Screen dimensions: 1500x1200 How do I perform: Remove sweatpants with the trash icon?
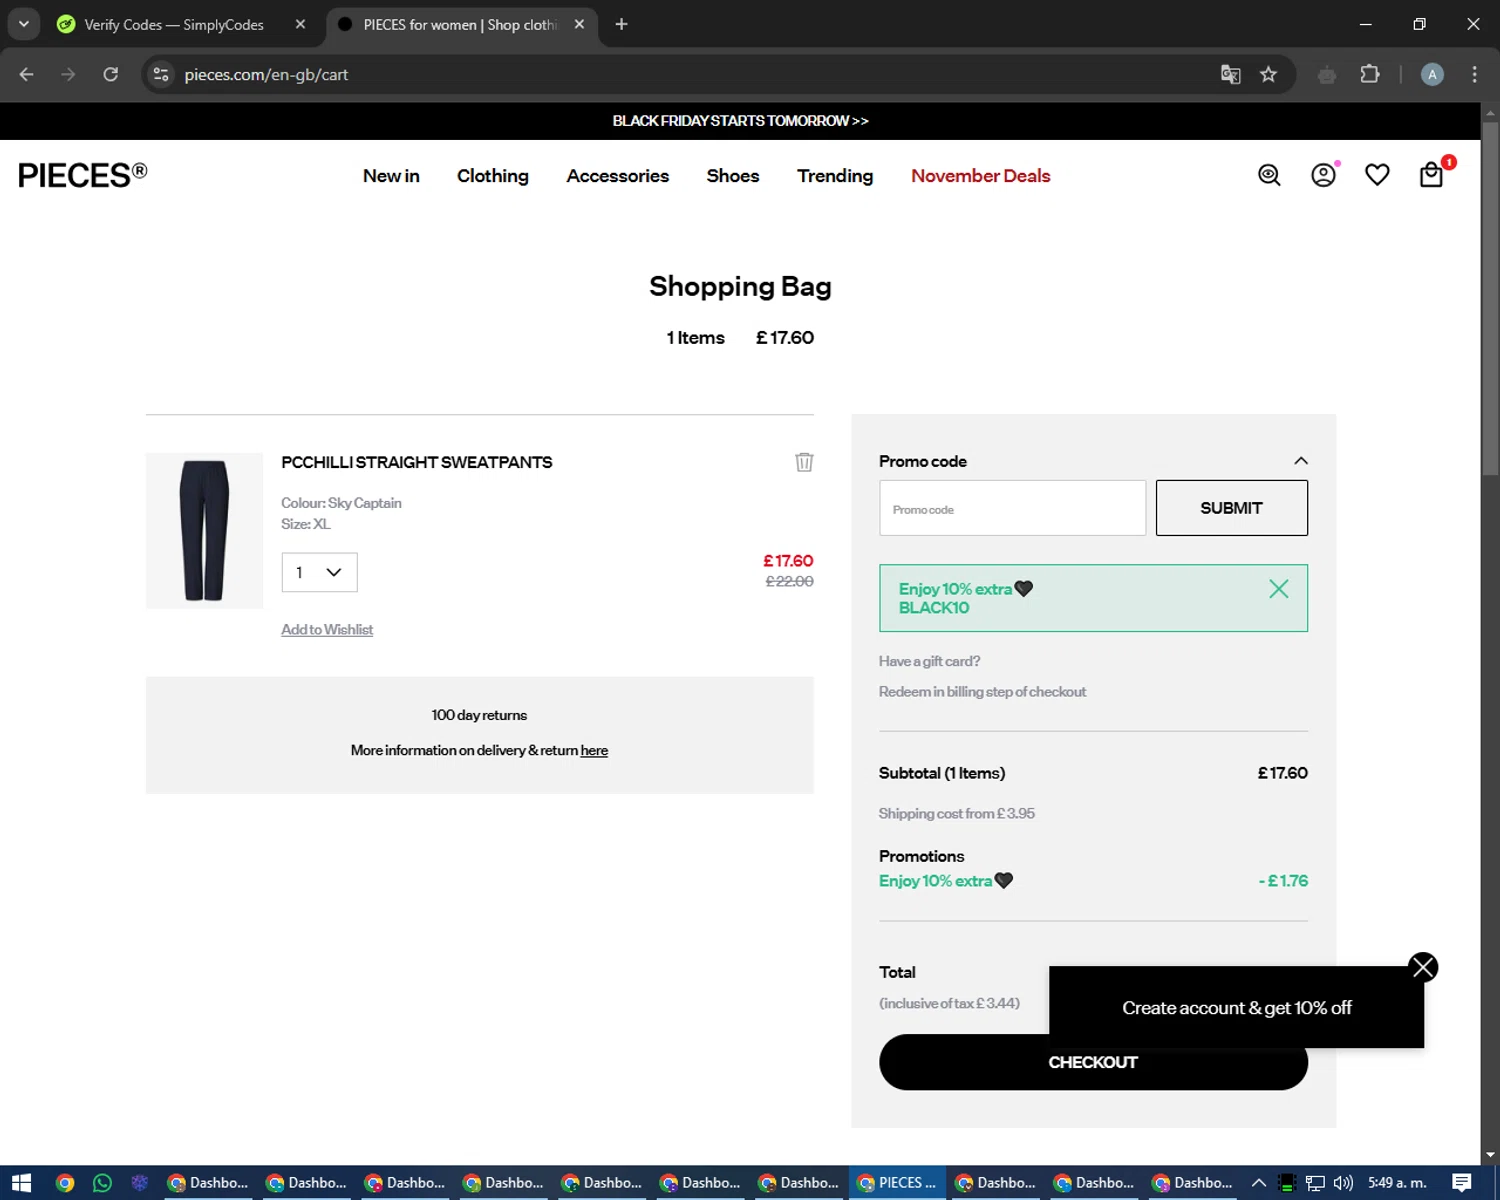point(804,462)
